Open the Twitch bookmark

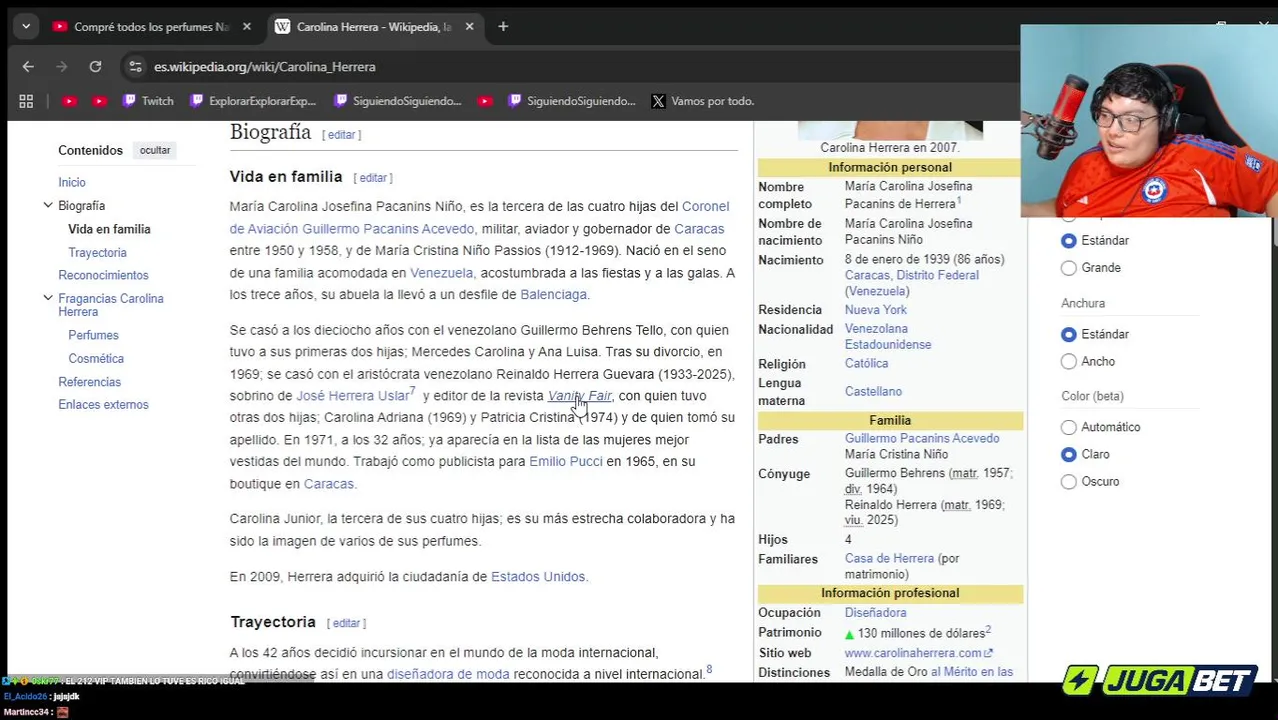pos(148,101)
